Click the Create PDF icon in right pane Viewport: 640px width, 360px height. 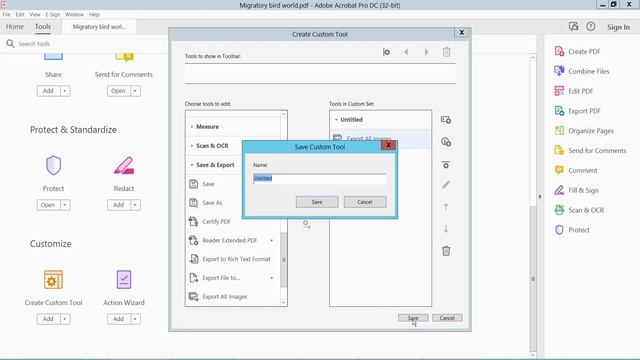(559, 51)
